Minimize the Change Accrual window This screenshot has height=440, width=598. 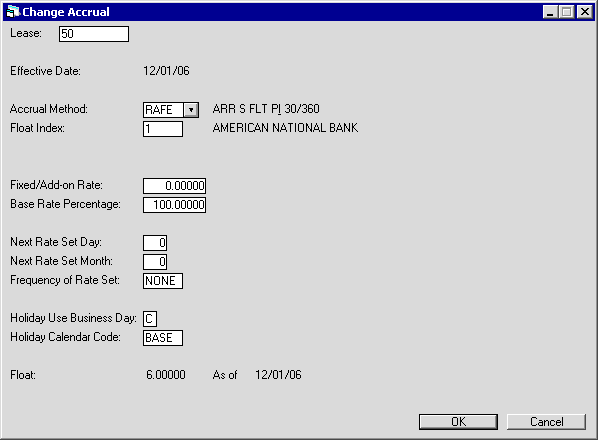pos(550,12)
